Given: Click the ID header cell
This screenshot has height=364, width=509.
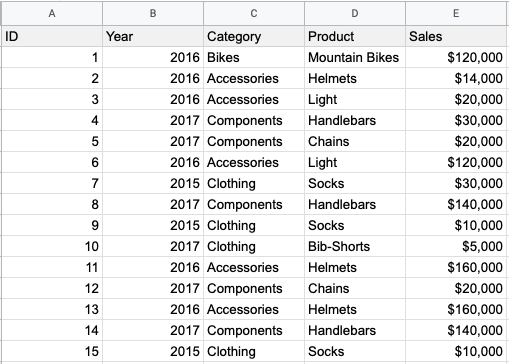Looking at the screenshot, I should pos(52,36).
